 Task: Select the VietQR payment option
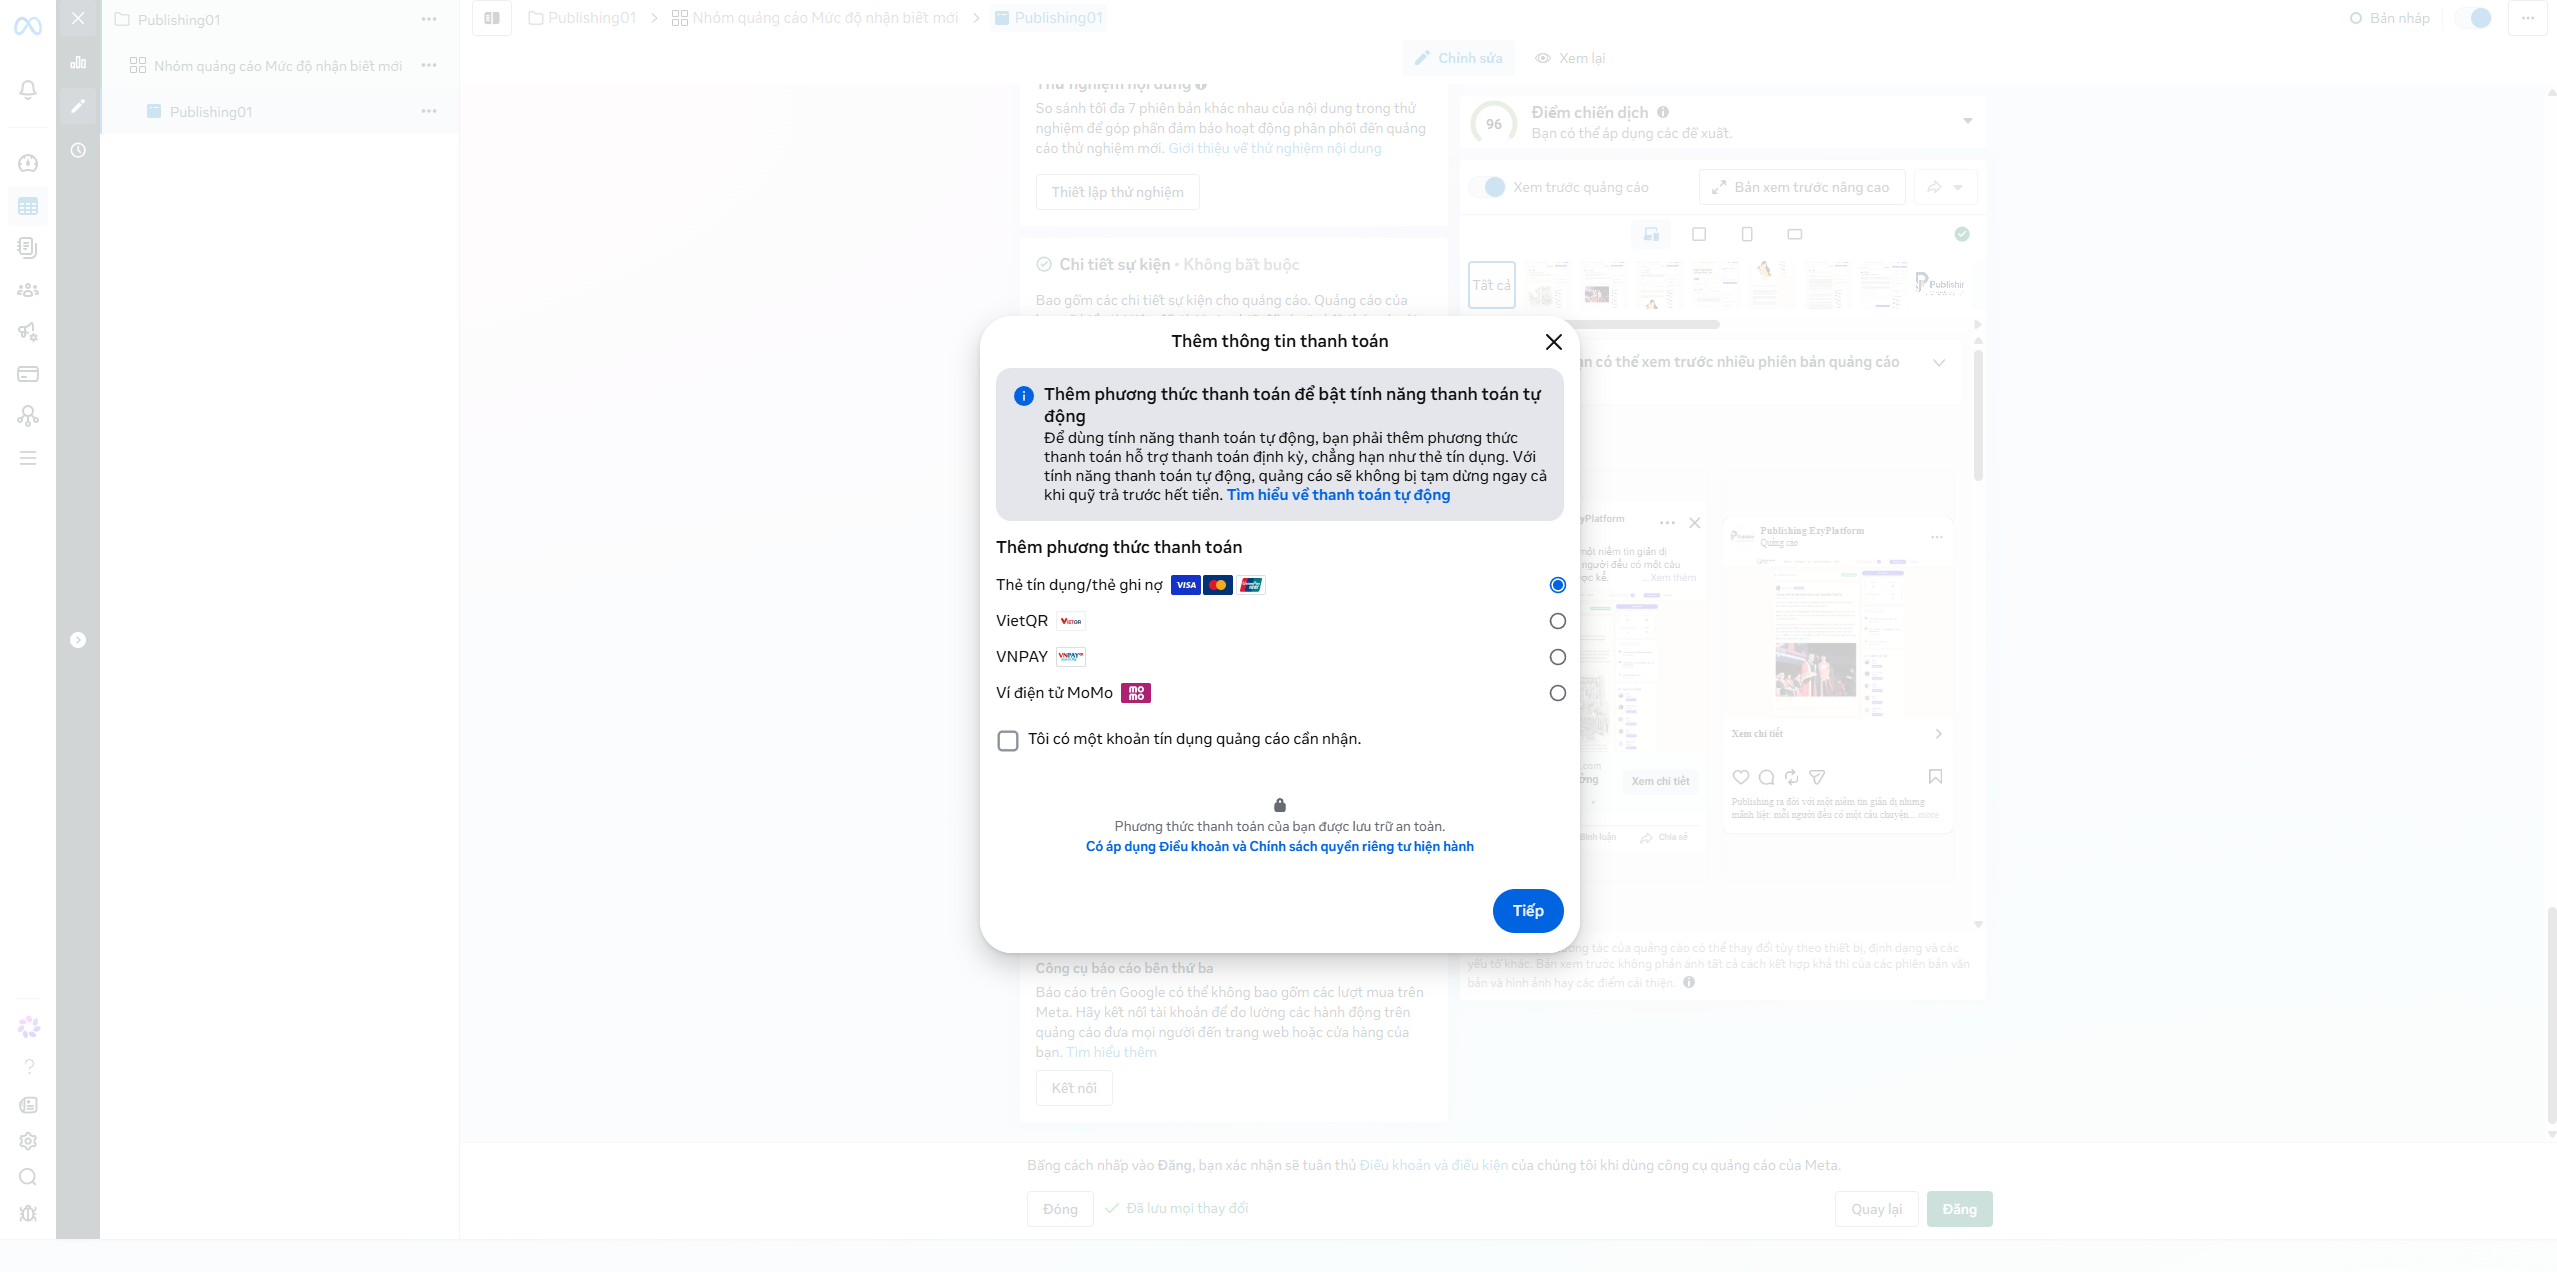[x=1557, y=621]
